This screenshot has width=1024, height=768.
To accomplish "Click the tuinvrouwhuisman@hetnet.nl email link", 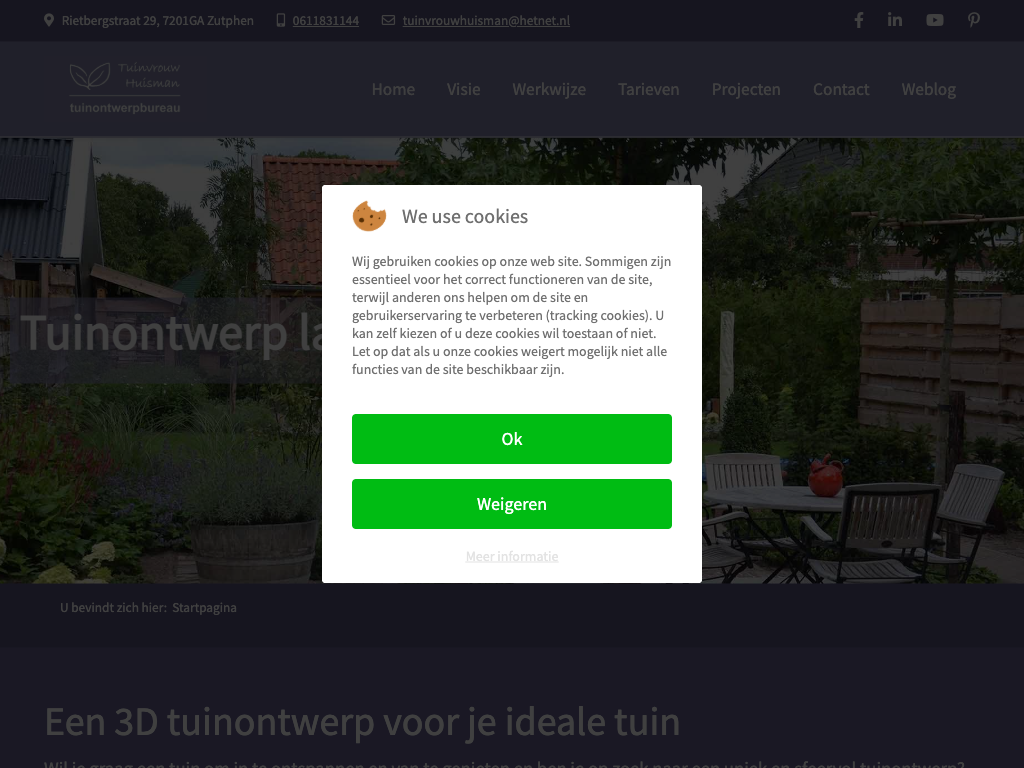I will pos(486,20).
